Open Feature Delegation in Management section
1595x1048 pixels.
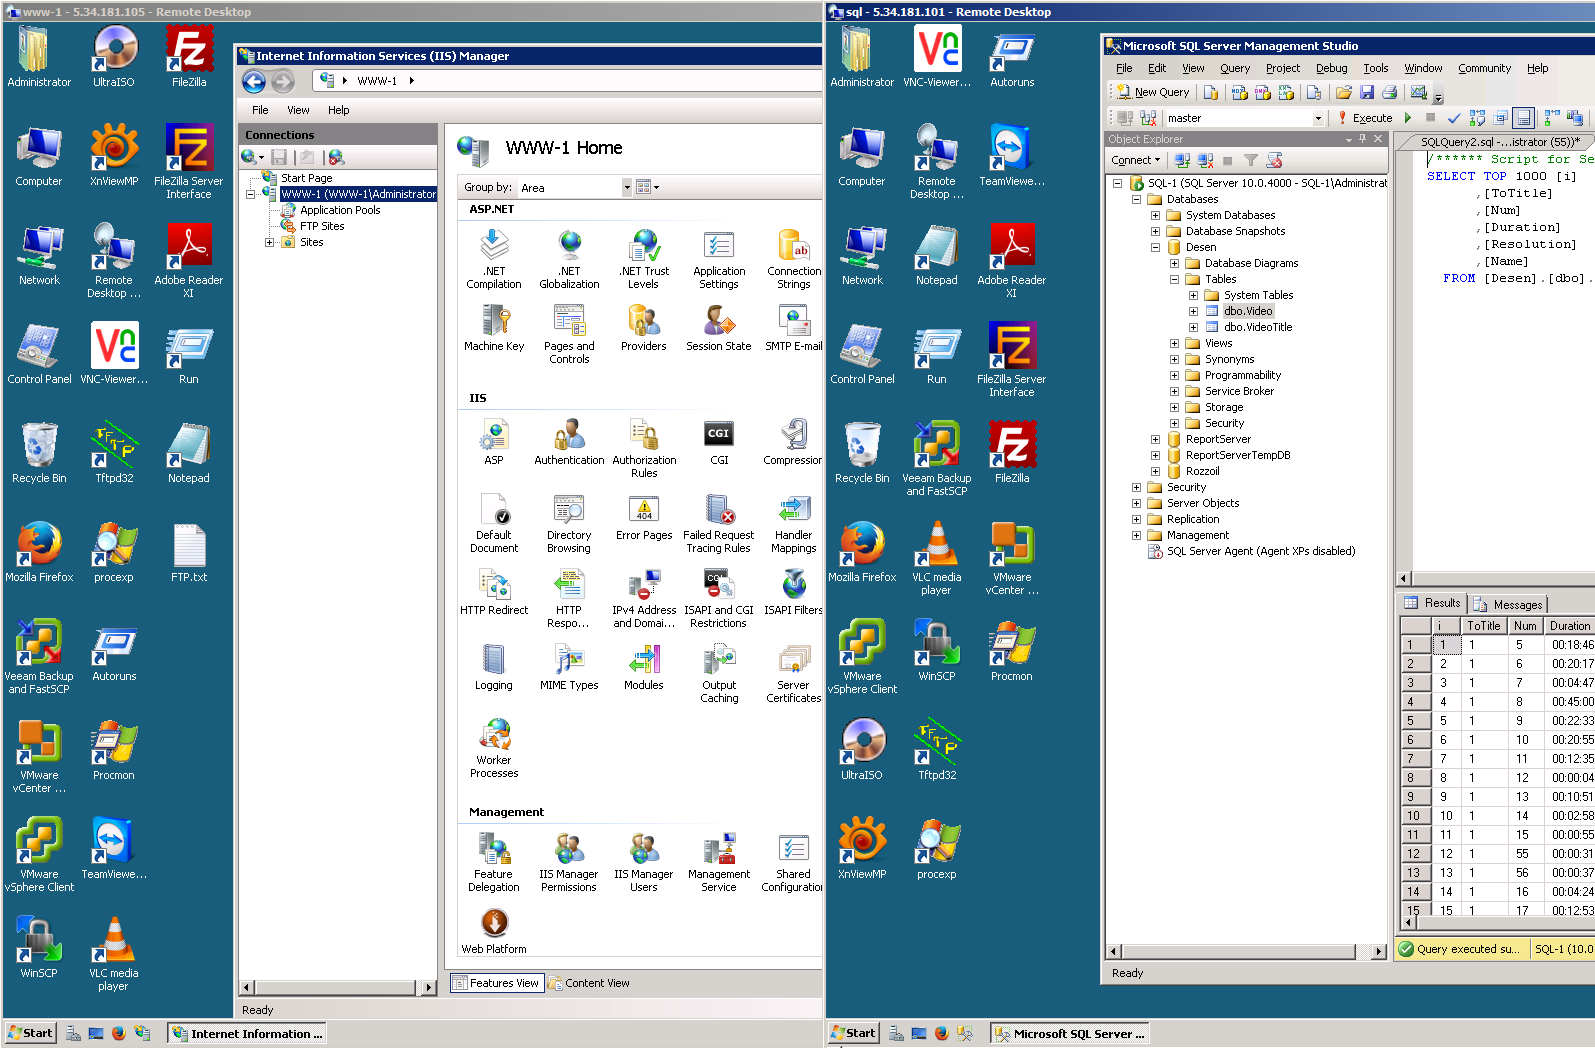(x=494, y=862)
